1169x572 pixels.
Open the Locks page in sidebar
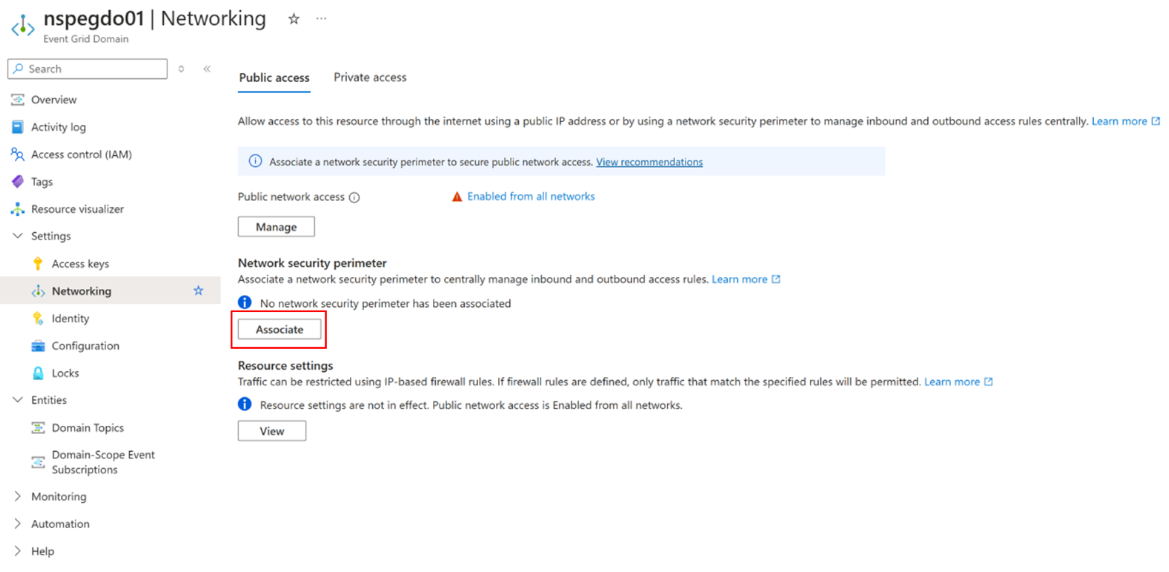(x=65, y=373)
